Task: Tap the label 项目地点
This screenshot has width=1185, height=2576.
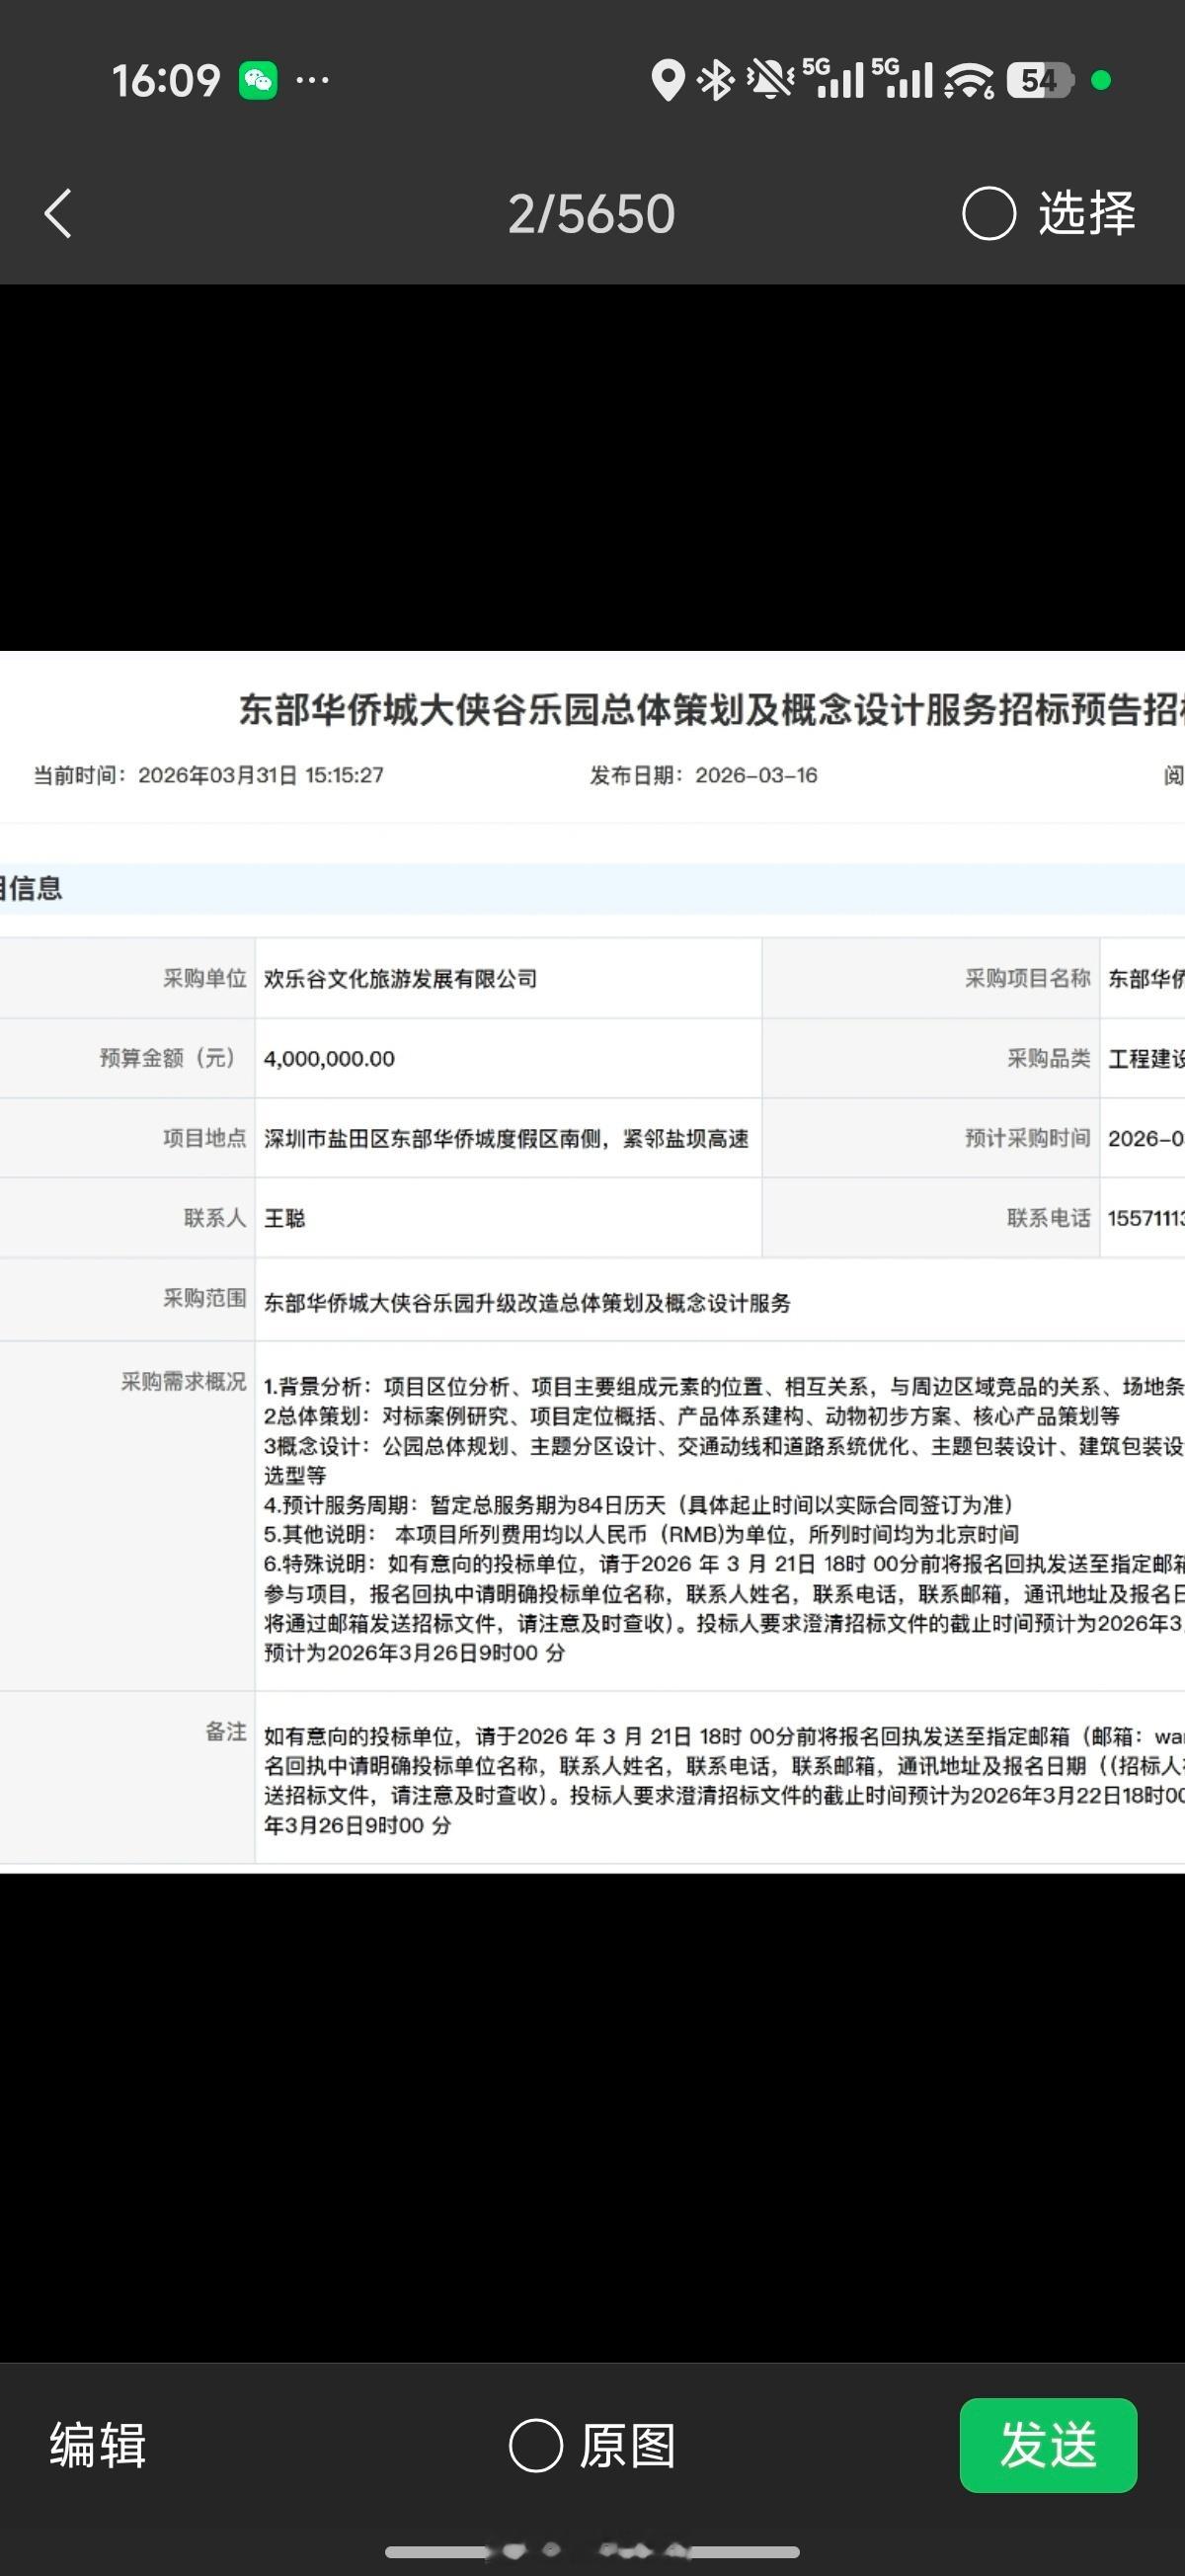Action: coord(205,1138)
